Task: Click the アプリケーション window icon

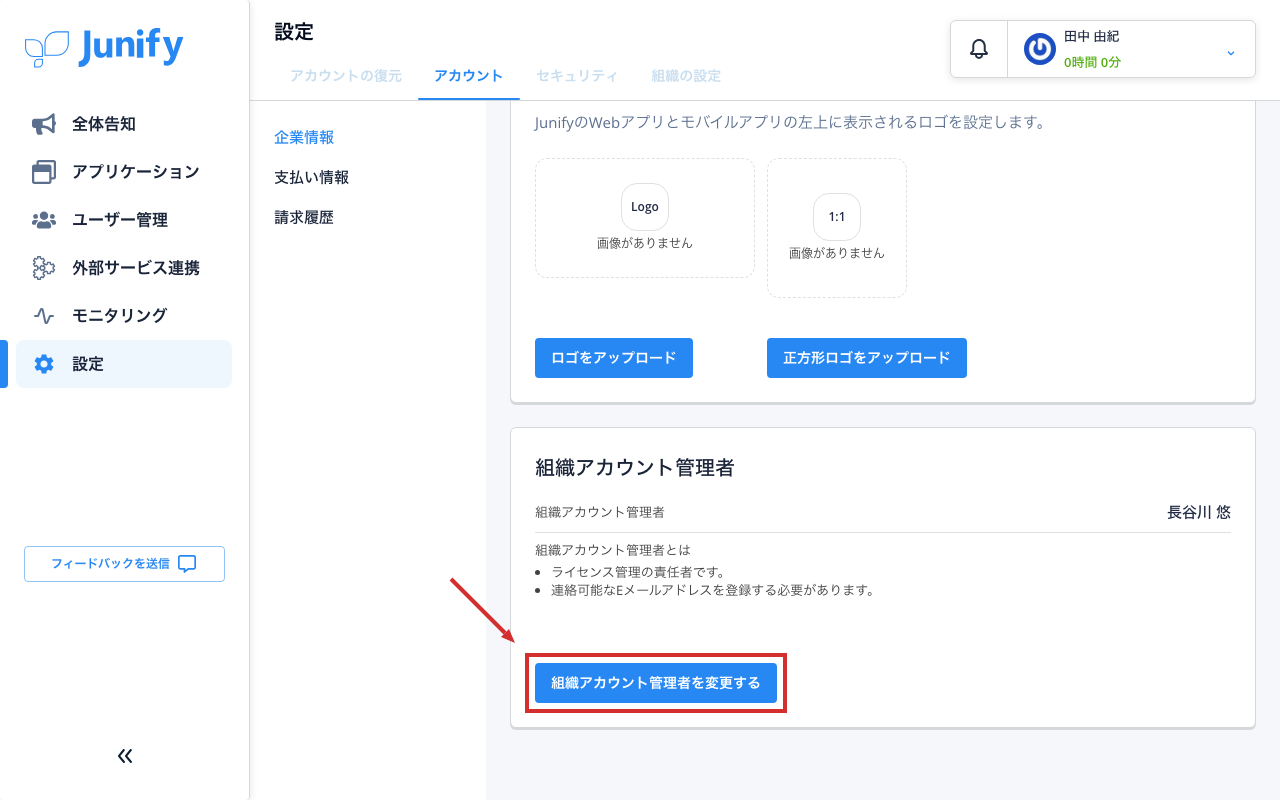Action: coord(44,172)
